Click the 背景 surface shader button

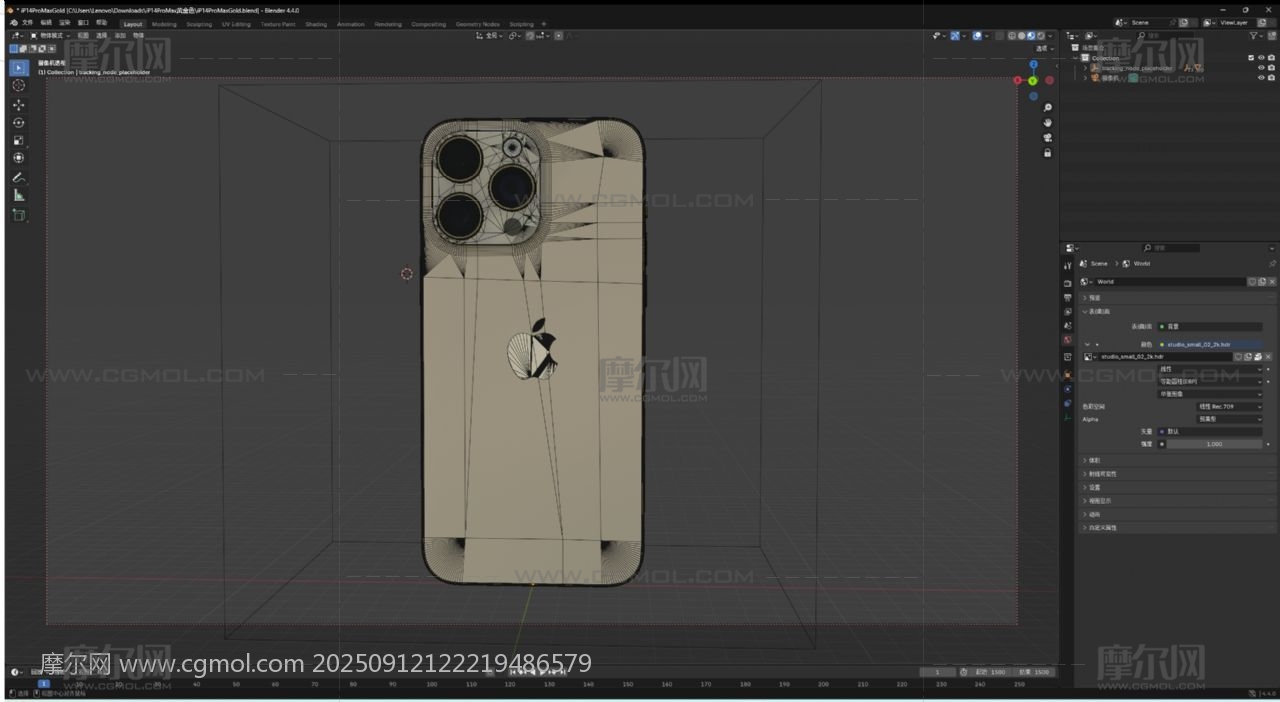pos(1210,326)
